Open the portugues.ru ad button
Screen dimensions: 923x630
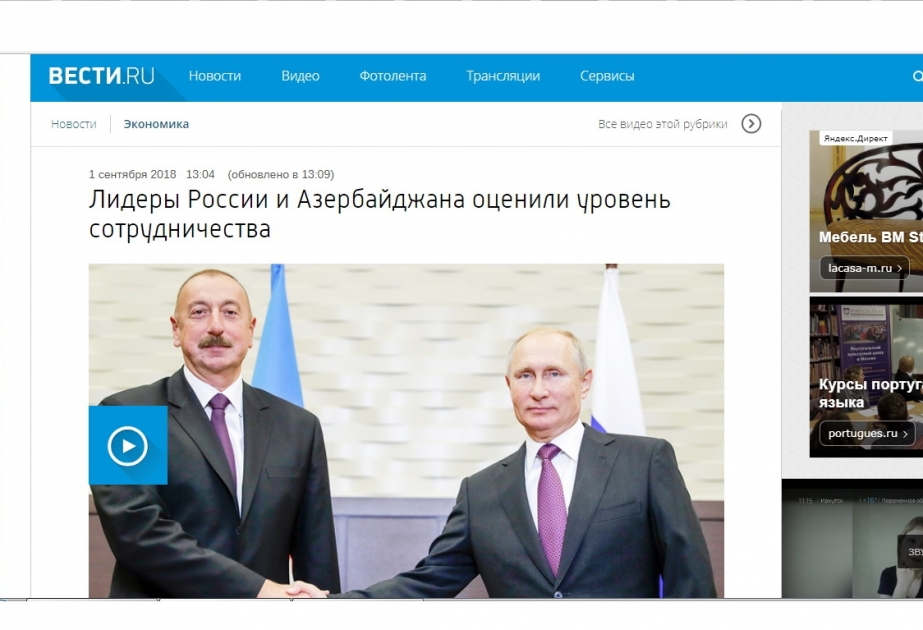[868, 433]
